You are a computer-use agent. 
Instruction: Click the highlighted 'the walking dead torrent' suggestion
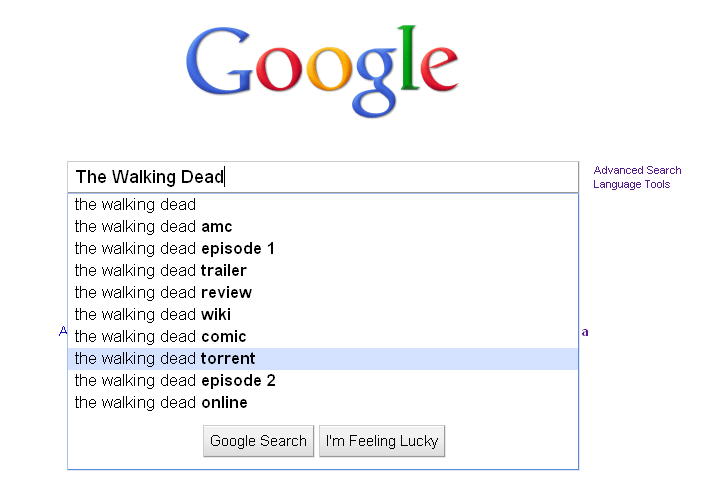point(323,359)
